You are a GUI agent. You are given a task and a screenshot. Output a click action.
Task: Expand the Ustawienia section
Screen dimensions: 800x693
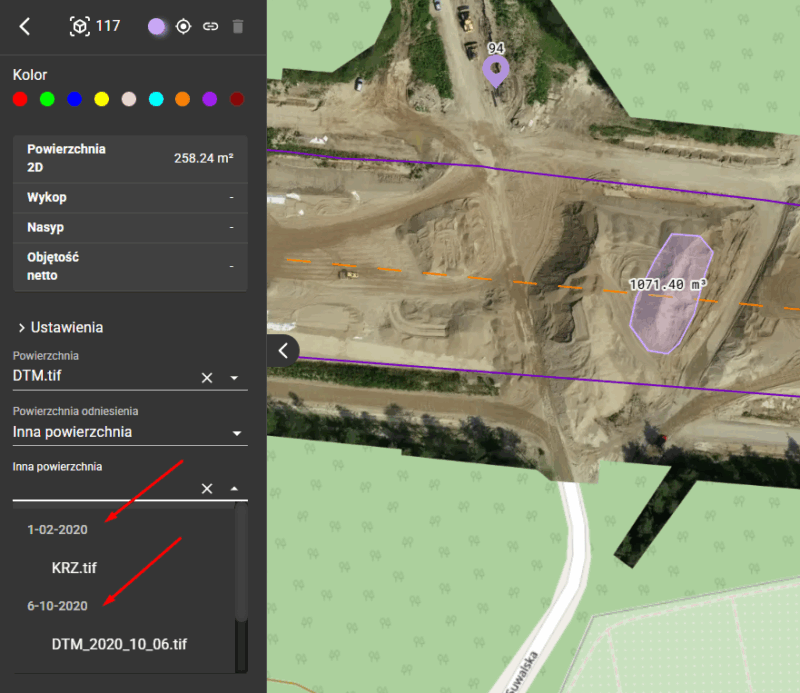[60, 327]
